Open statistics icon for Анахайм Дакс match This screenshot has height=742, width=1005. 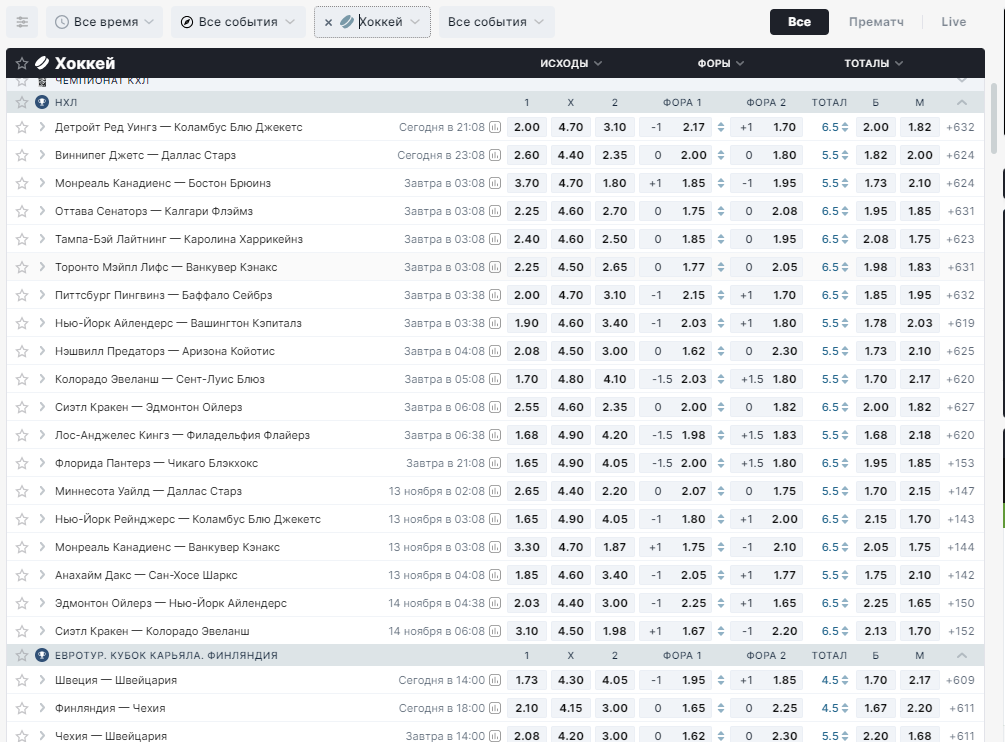coord(495,575)
